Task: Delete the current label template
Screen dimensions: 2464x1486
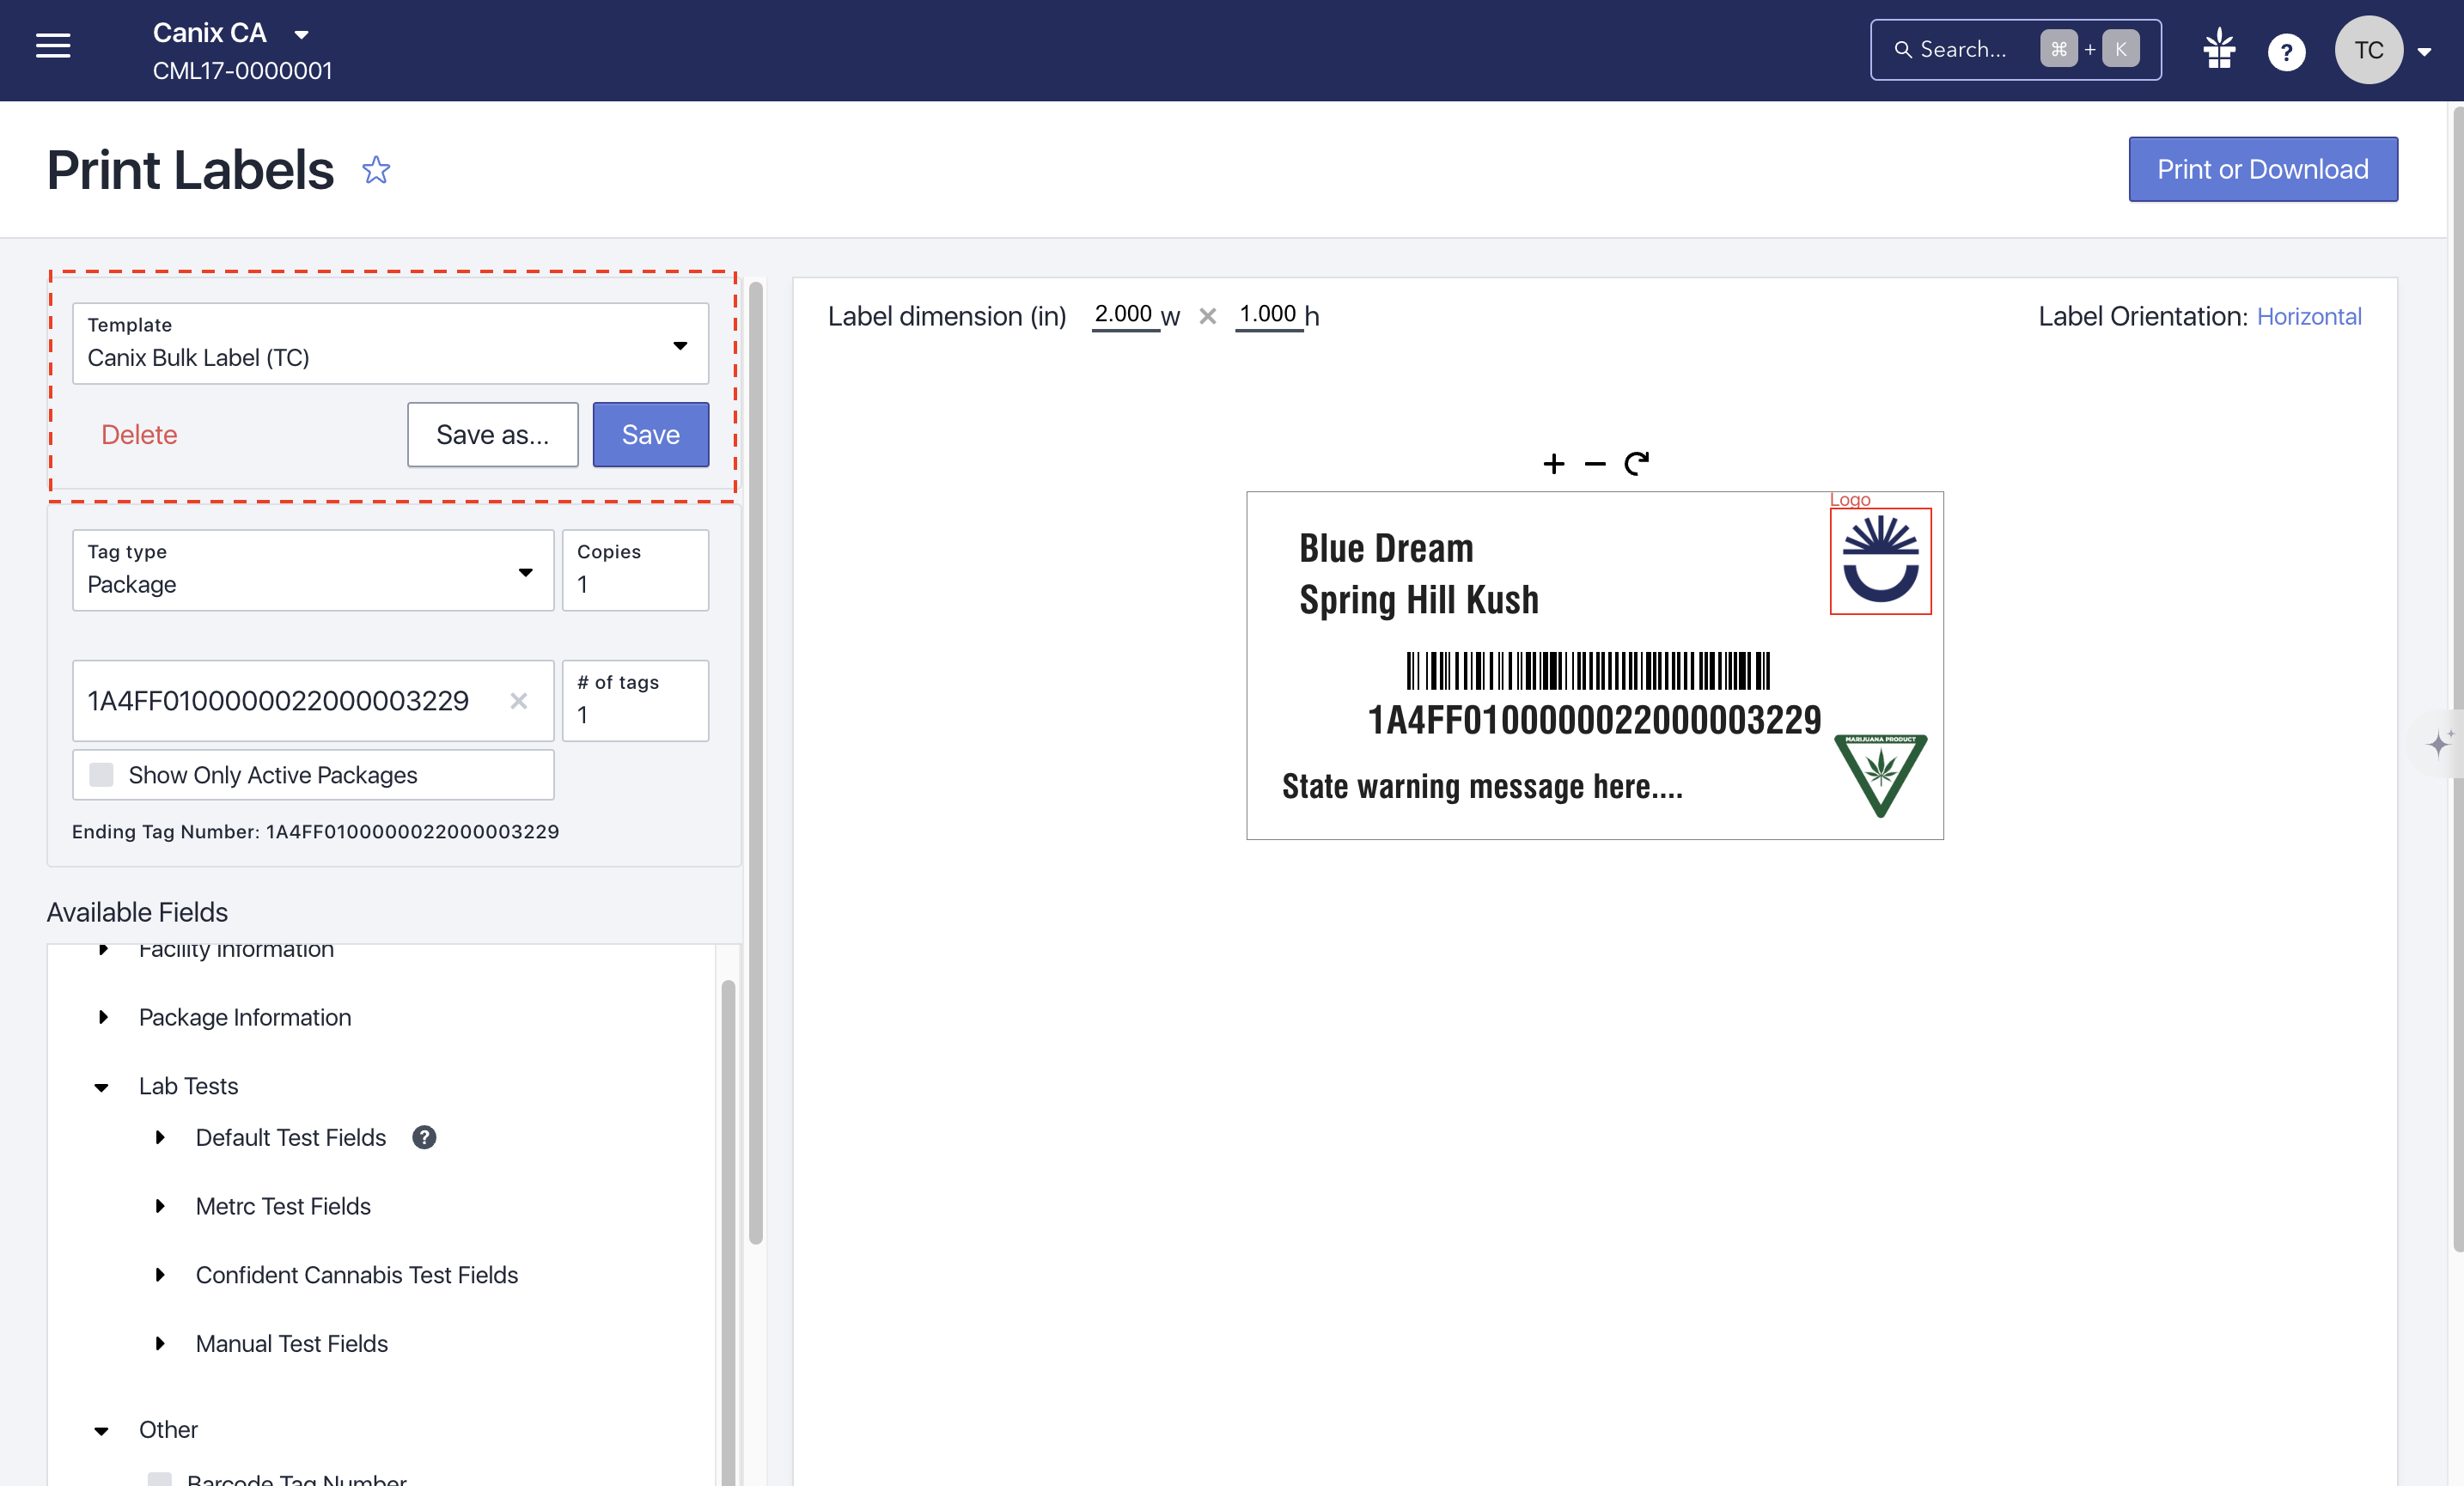Action: (139, 434)
